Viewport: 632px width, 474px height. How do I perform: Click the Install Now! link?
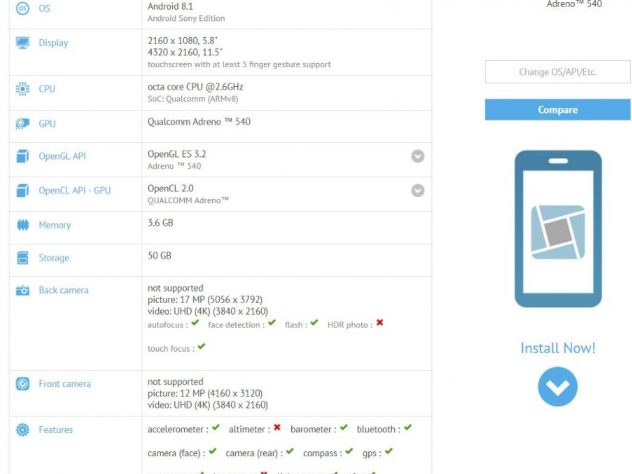tap(557, 348)
